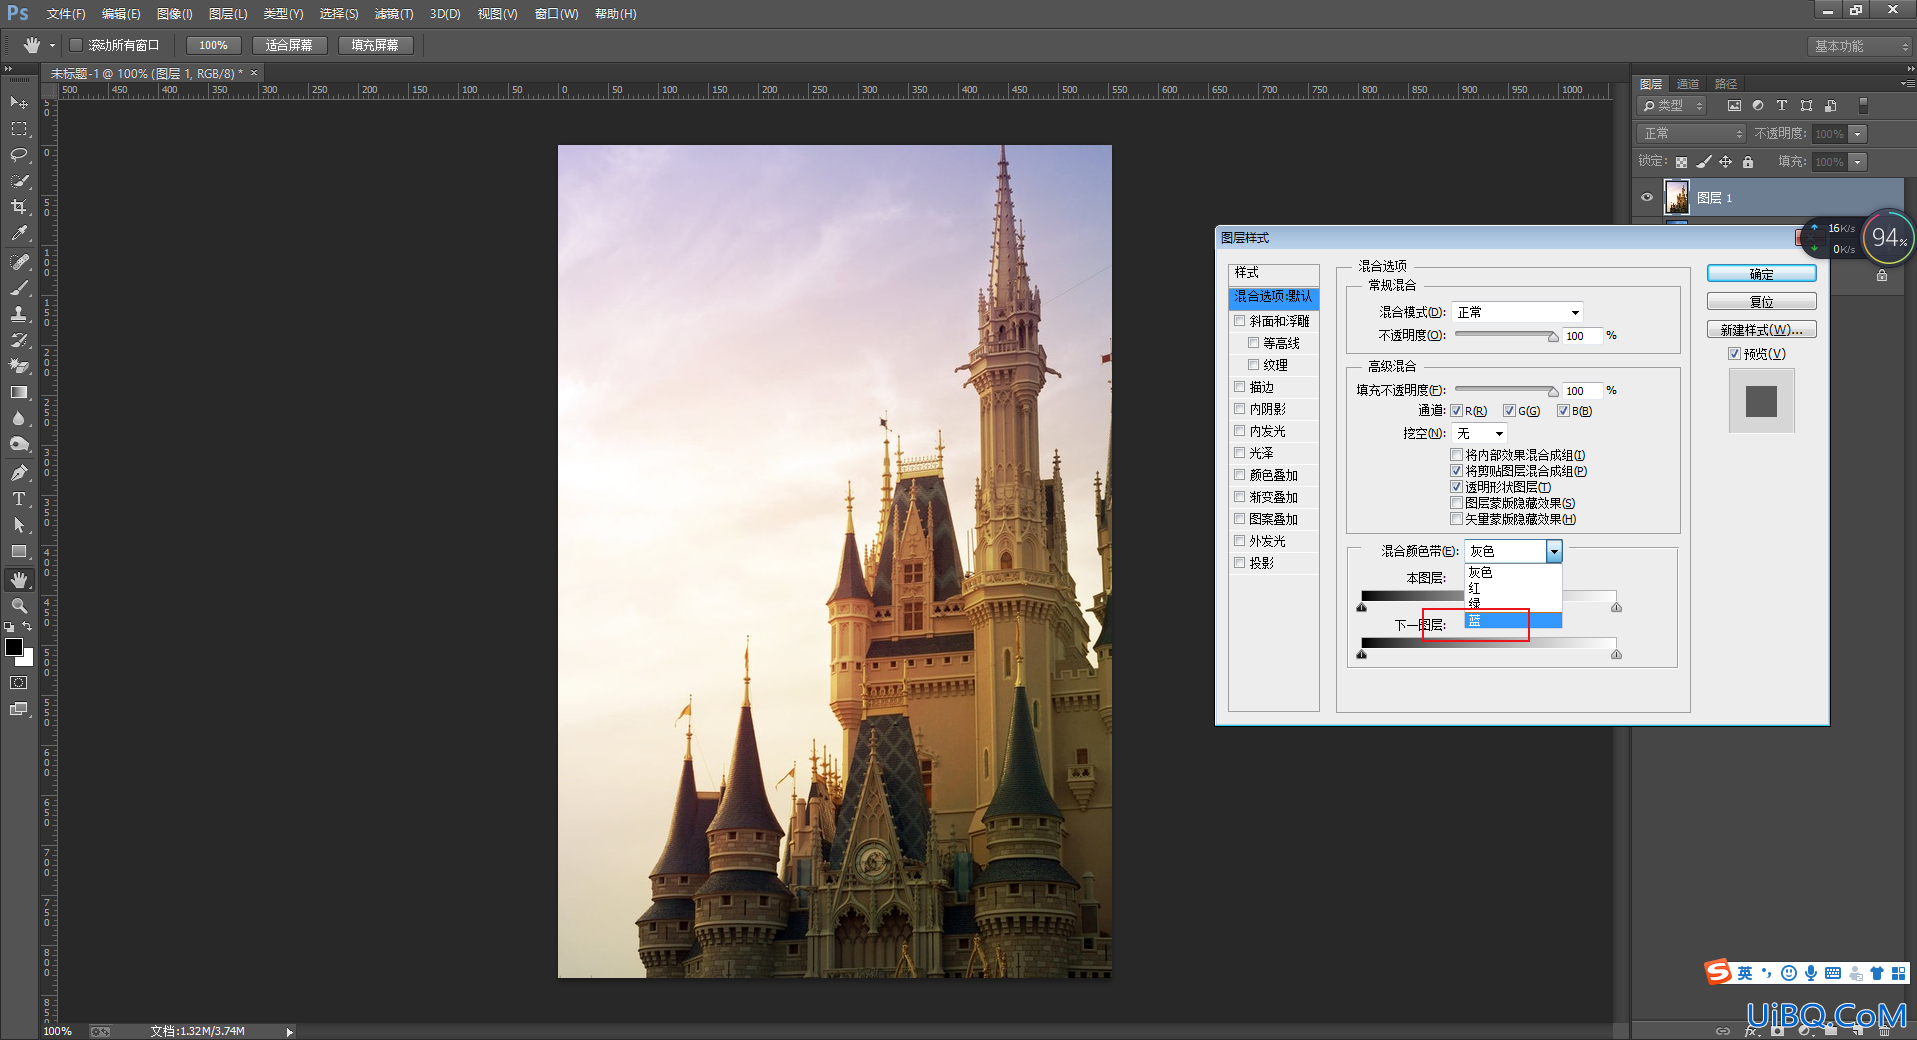Screen dimensions: 1917x1040
Task: Uncheck the R channel checkbox
Action: point(1457,411)
